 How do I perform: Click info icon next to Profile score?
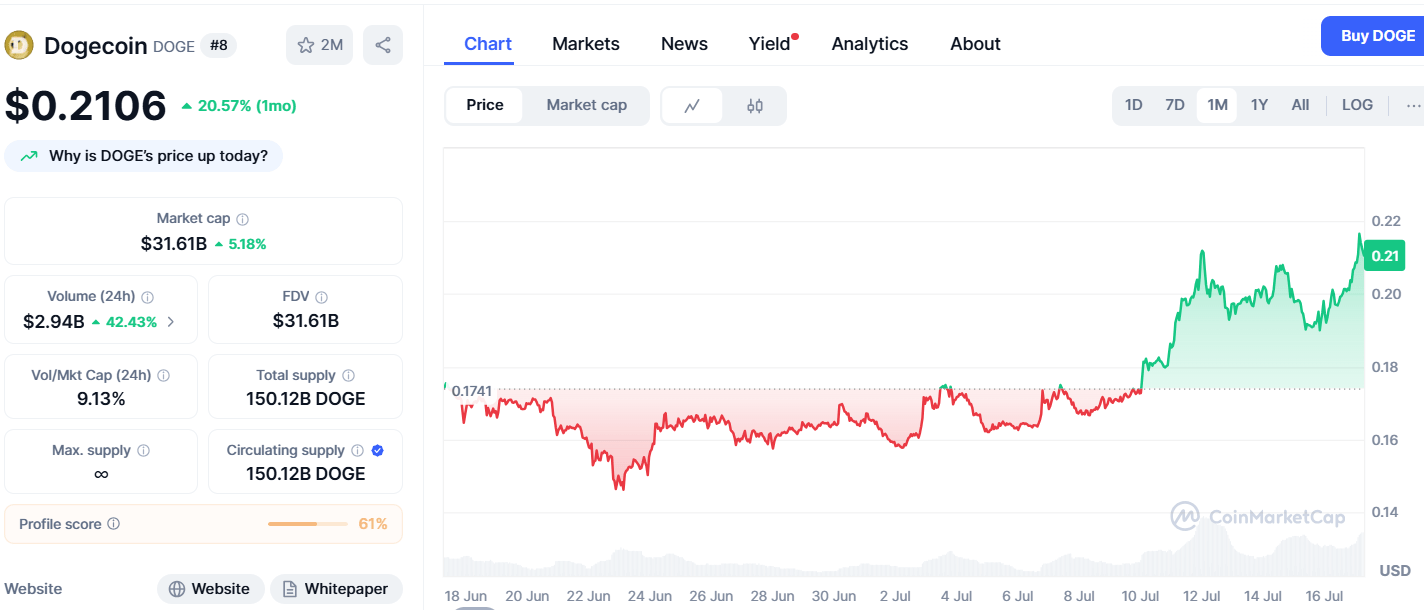point(114,524)
